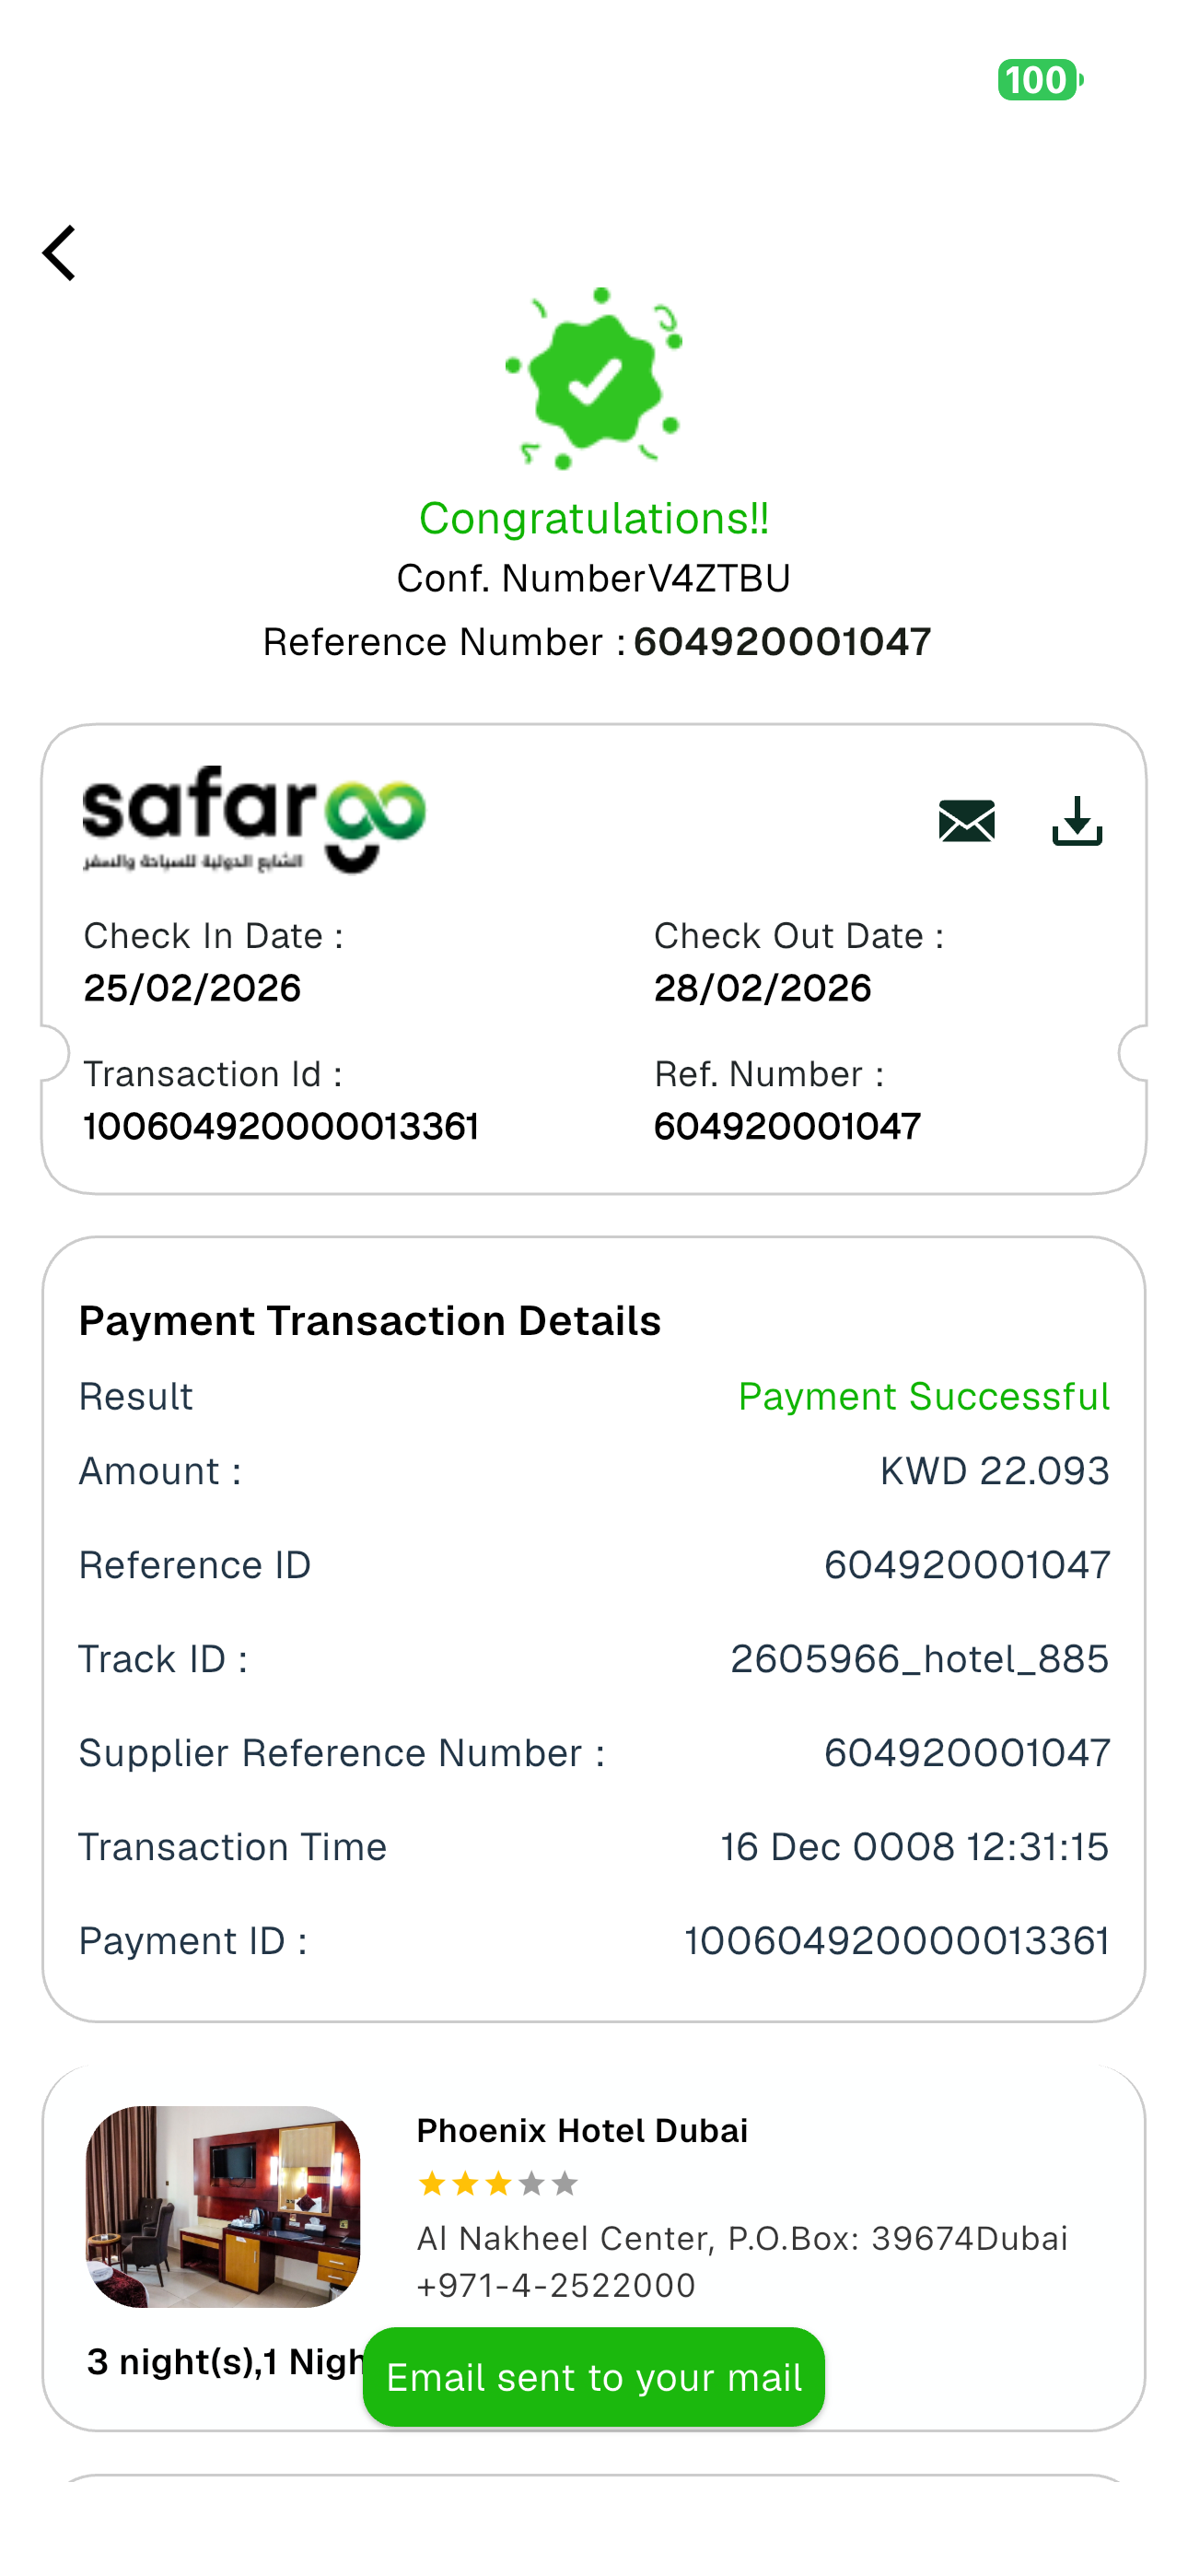This screenshot has height=2576, width=1188.
Task: Tap the Payment Successful result text
Action: point(923,1396)
